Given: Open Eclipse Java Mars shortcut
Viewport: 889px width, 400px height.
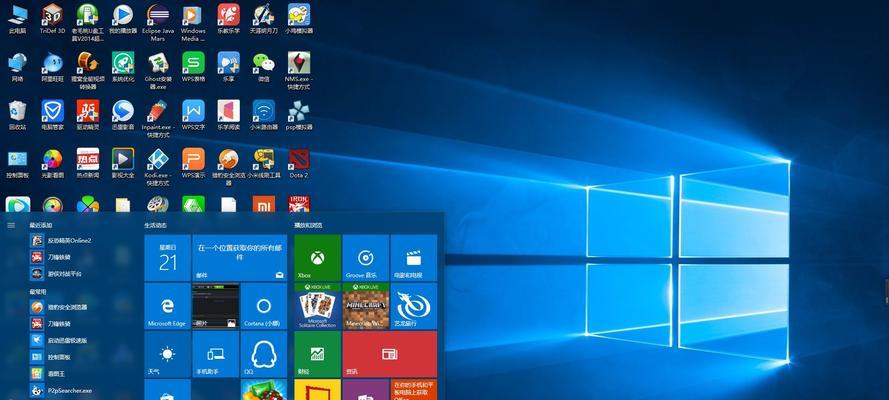Looking at the screenshot, I should click(x=158, y=23).
